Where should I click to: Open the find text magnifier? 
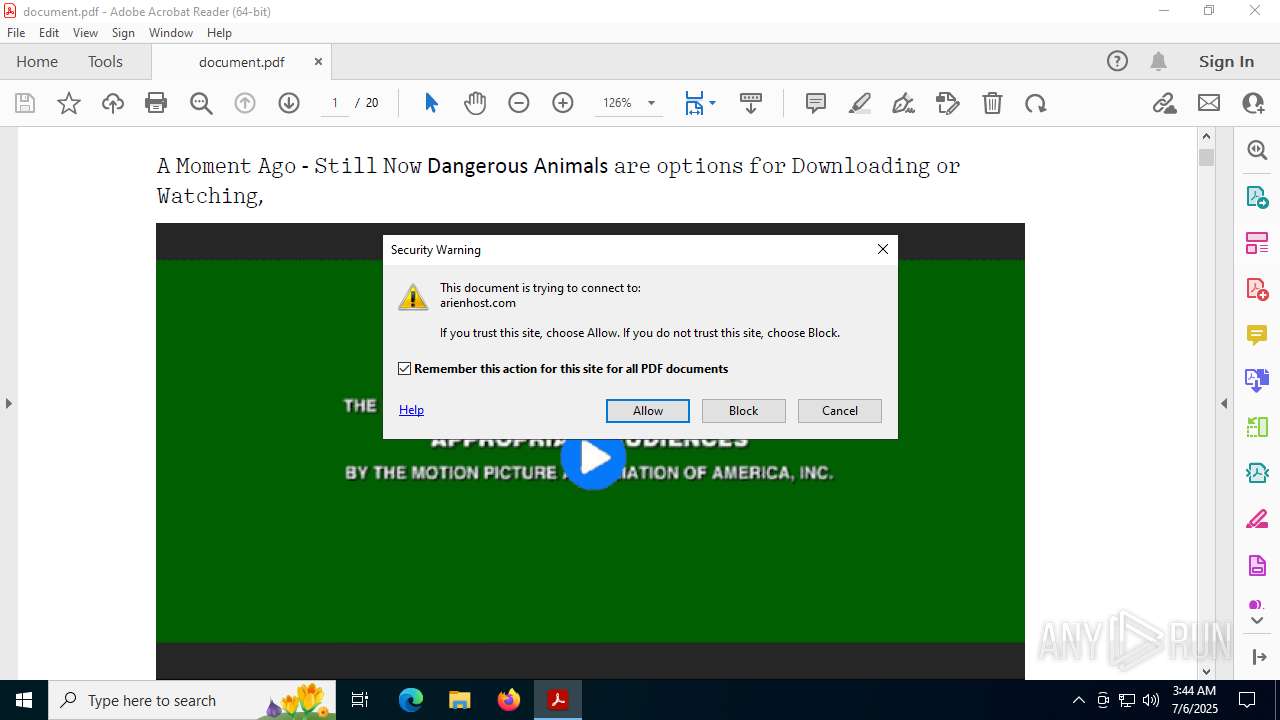click(201, 103)
